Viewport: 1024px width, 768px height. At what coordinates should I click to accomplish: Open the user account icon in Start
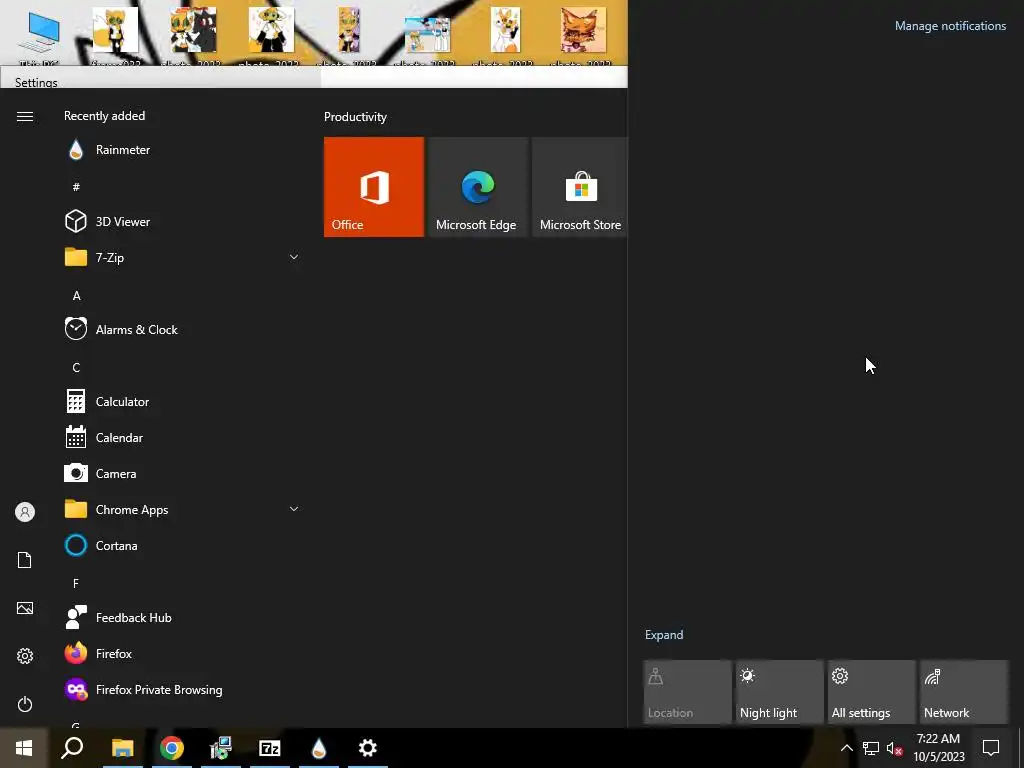[x=25, y=512]
